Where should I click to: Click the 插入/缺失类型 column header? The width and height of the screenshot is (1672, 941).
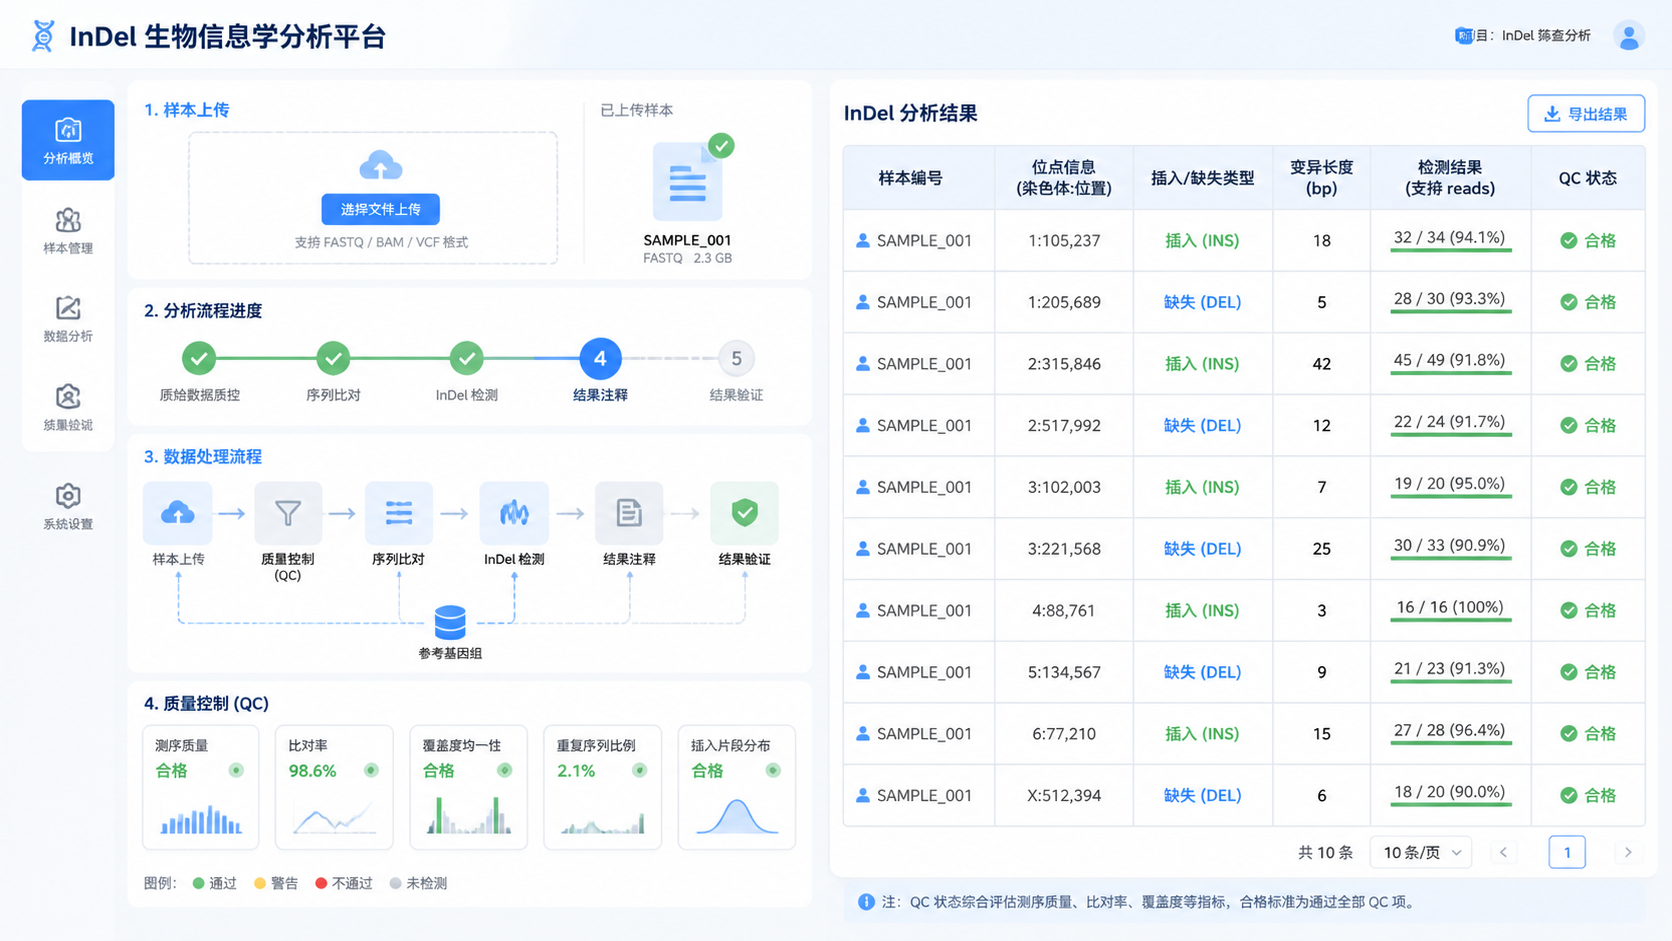point(1202,178)
